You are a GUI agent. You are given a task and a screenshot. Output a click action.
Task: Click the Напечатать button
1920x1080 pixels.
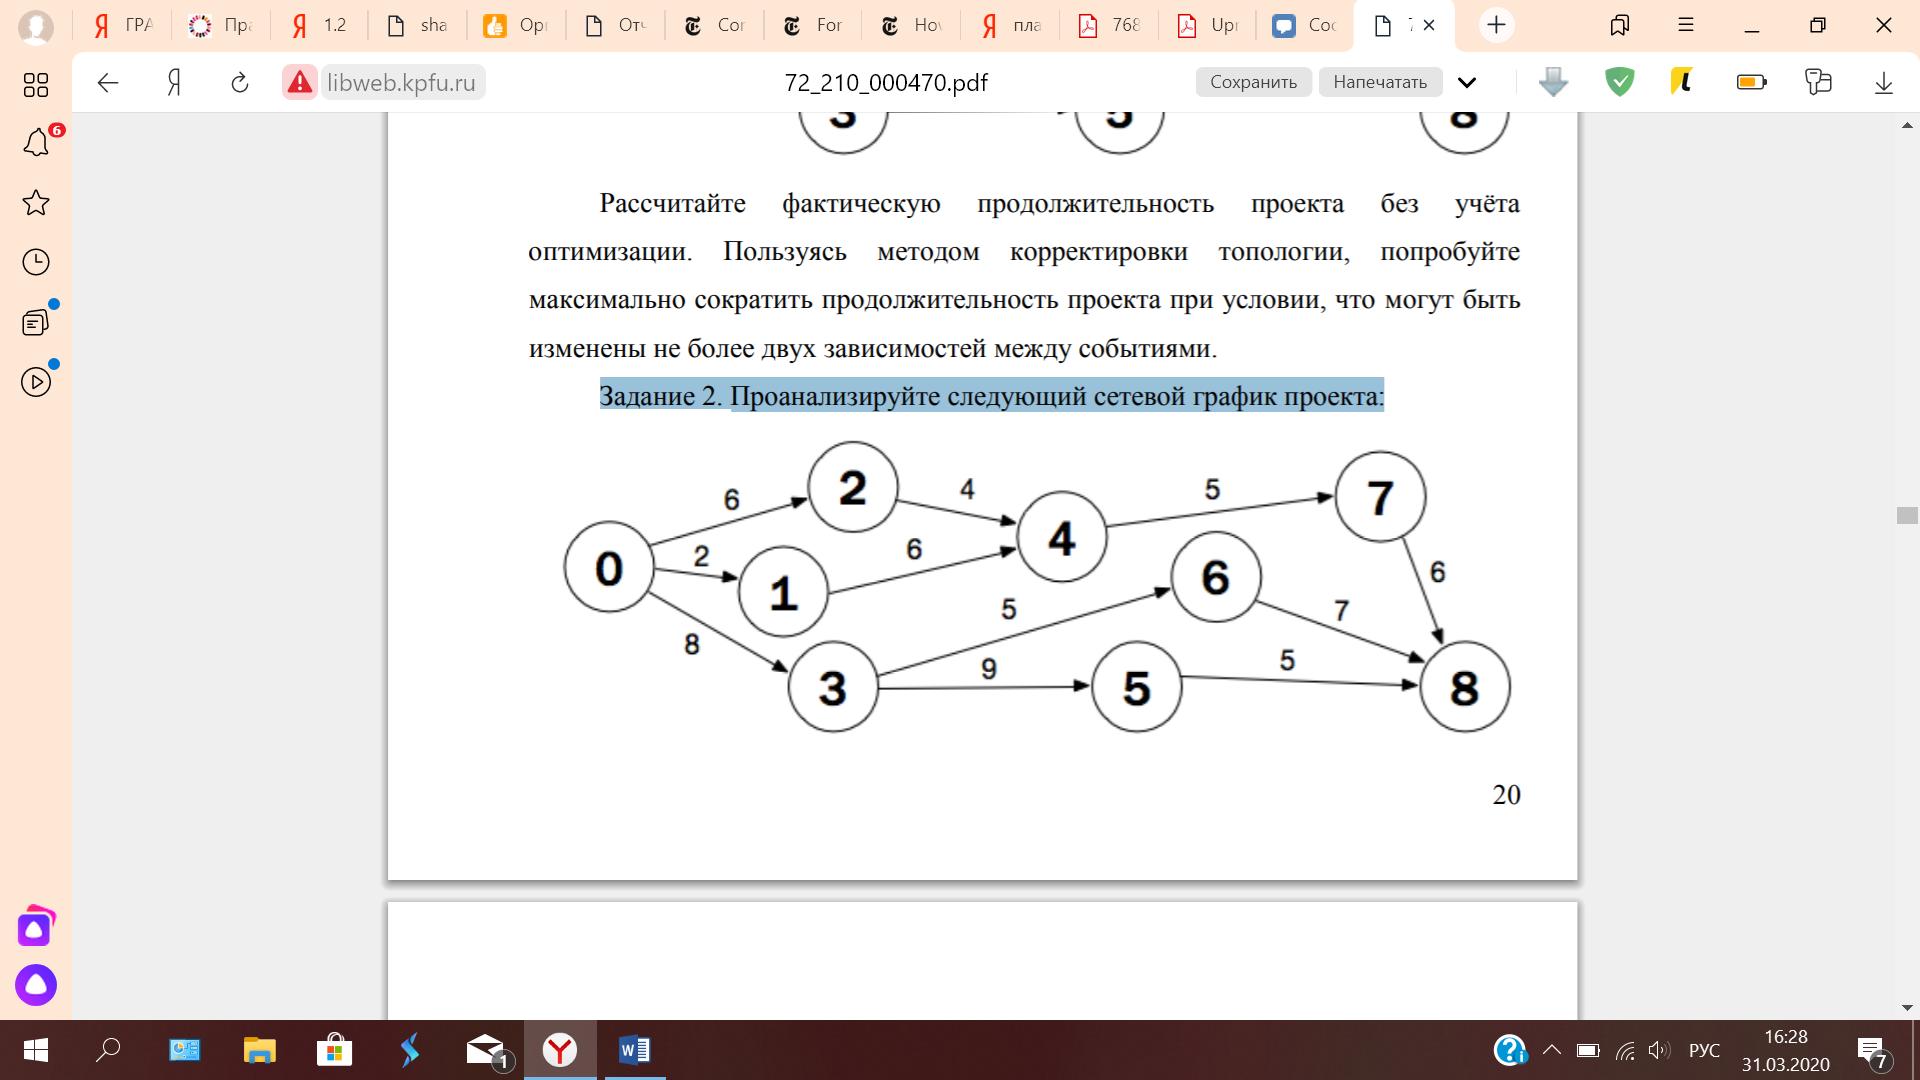point(1380,82)
